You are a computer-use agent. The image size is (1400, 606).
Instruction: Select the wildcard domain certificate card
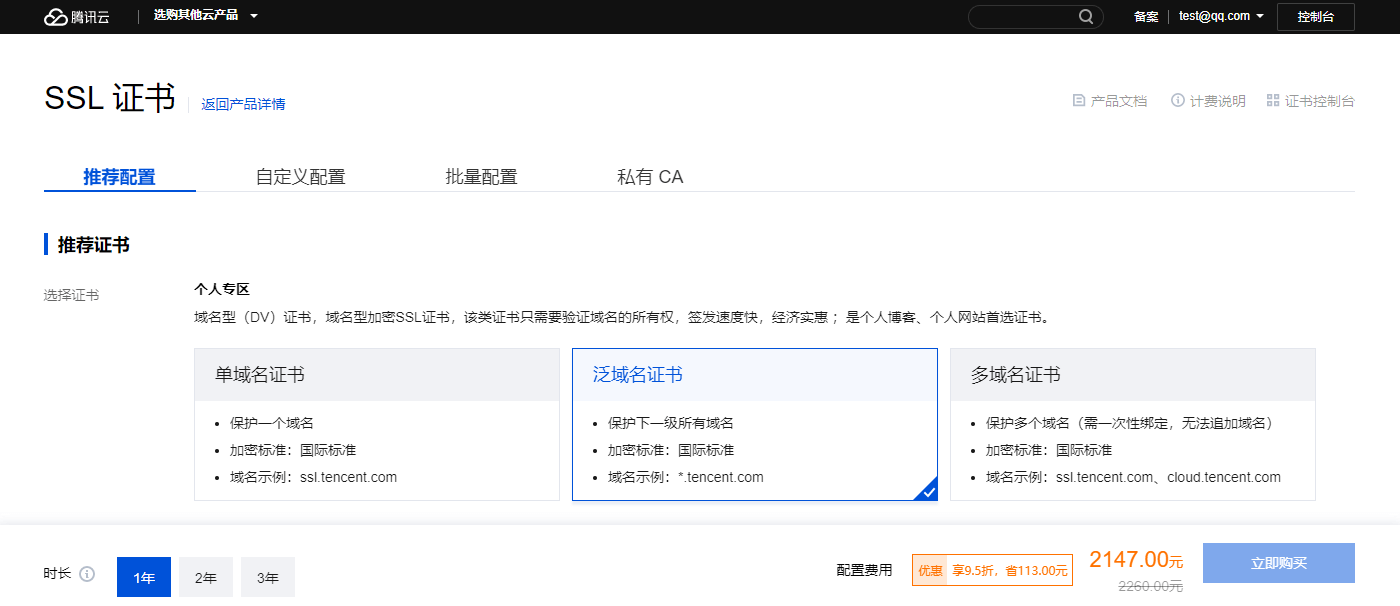(754, 424)
